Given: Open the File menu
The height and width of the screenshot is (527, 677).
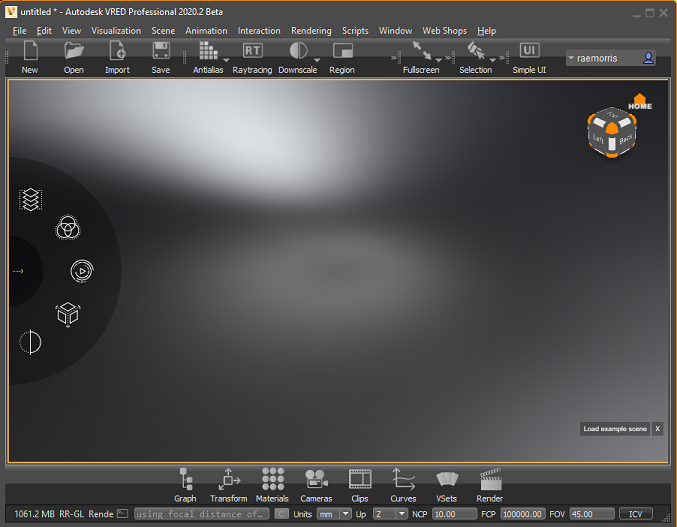Looking at the screenshot, I should [19, 31].
